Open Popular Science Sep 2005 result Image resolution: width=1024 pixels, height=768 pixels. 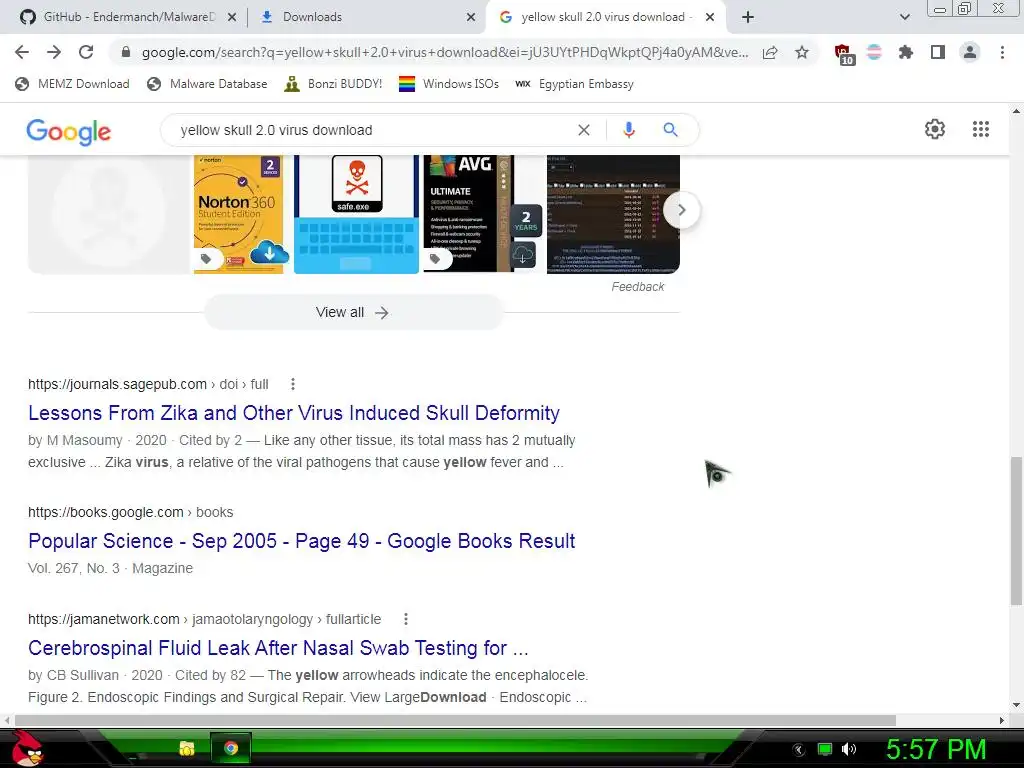coord(302,541)
